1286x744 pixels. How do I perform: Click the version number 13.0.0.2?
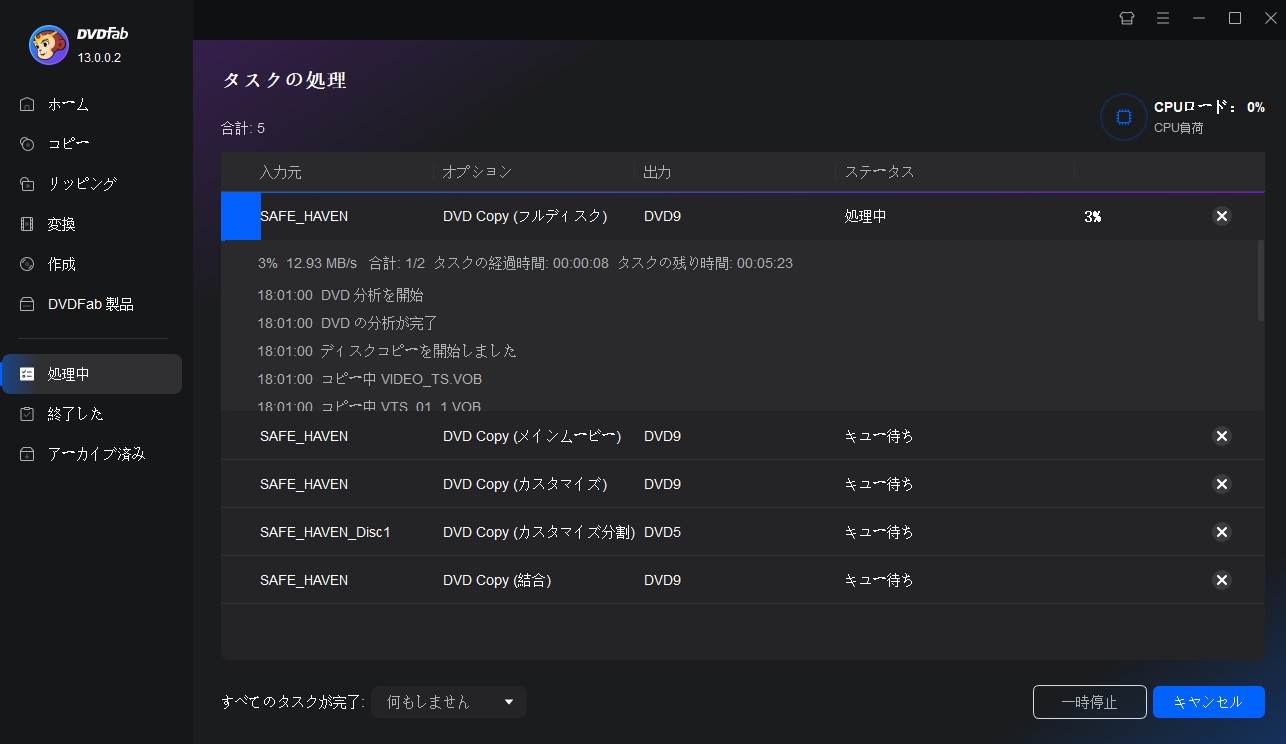[x=99, y=57]
